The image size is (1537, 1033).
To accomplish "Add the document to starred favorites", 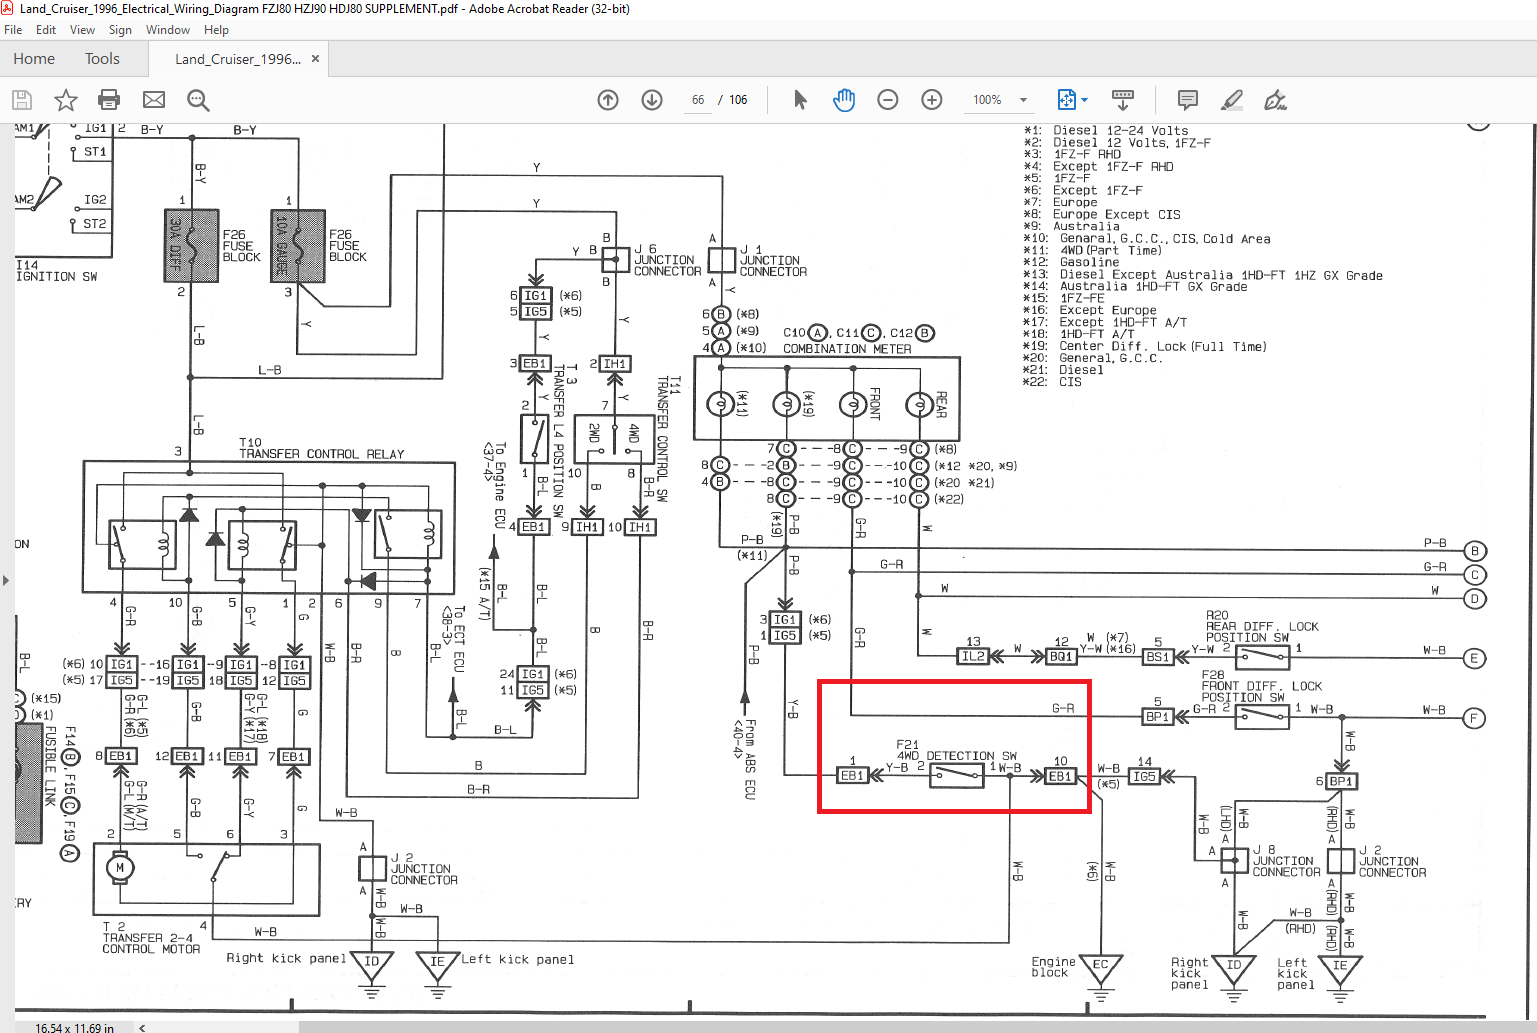I will click(66, 100).
